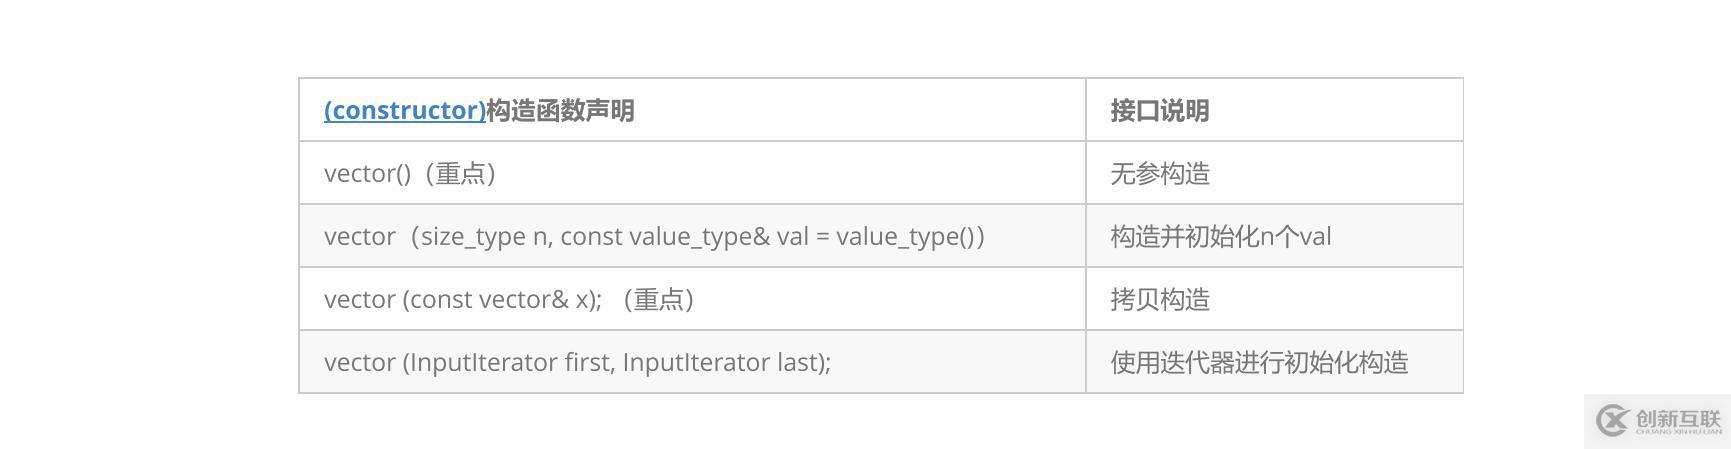The image size is (1731, 449).
Task: Click the vector (InputIterator first, InputIterator last) cell
Action: 692,362
